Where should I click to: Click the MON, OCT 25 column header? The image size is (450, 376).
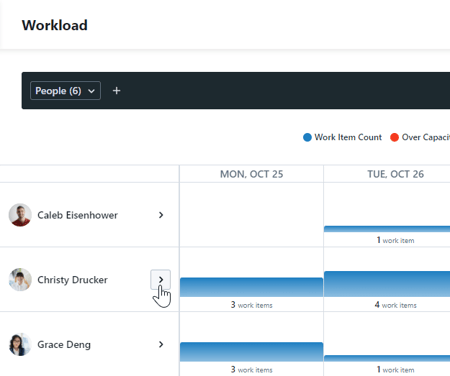[251, 174]
